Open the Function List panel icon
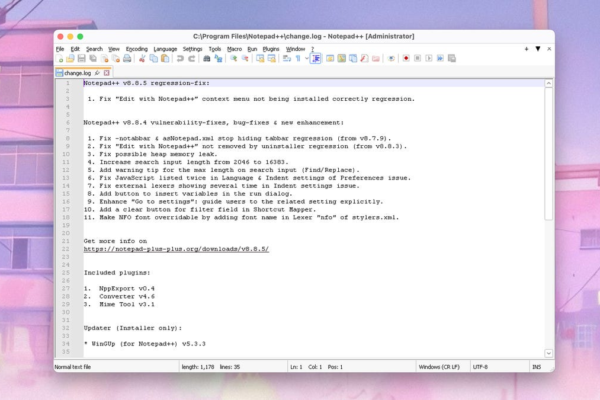 pyautogui.click(x=364, y=59)
